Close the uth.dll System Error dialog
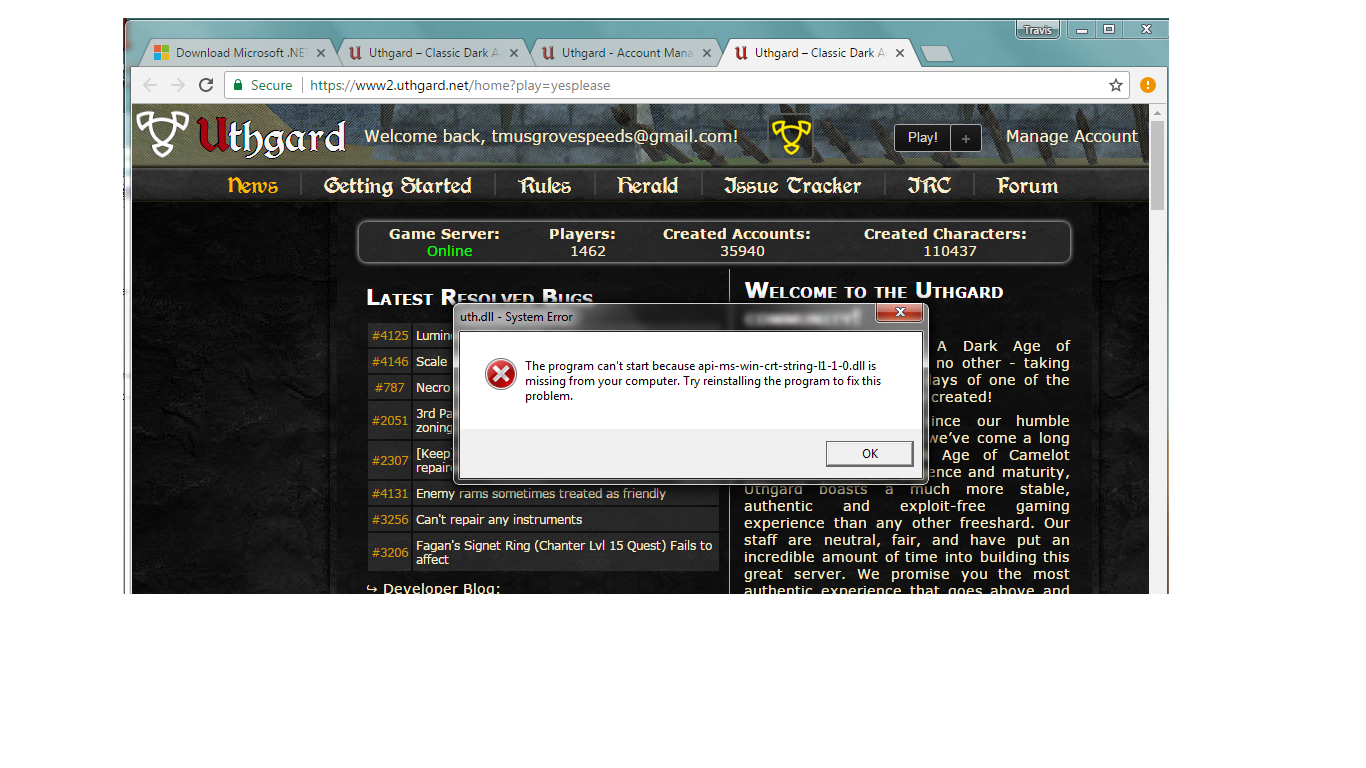Image resolution: width=1366 pixels, height=768 pixels. [900, 313]
